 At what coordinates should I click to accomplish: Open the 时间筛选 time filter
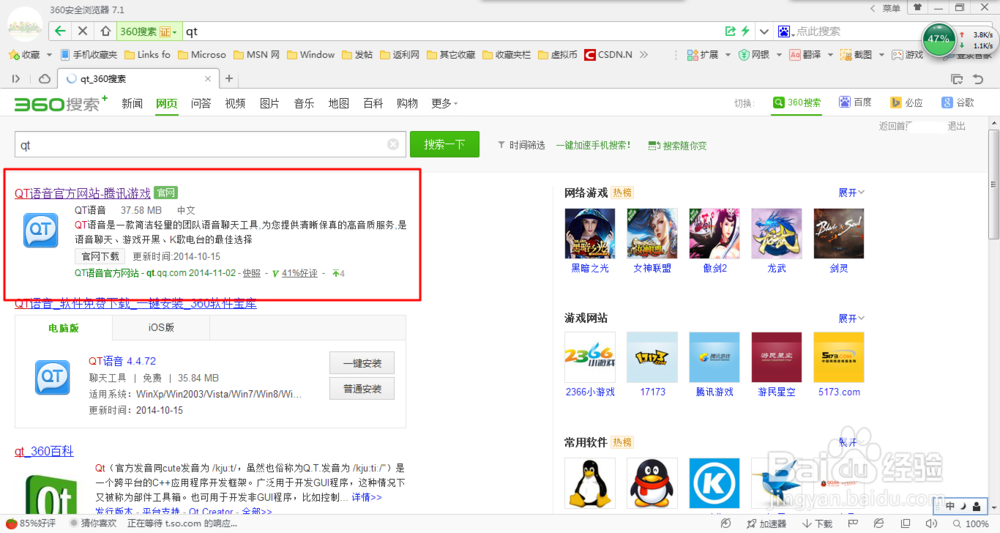522,145
